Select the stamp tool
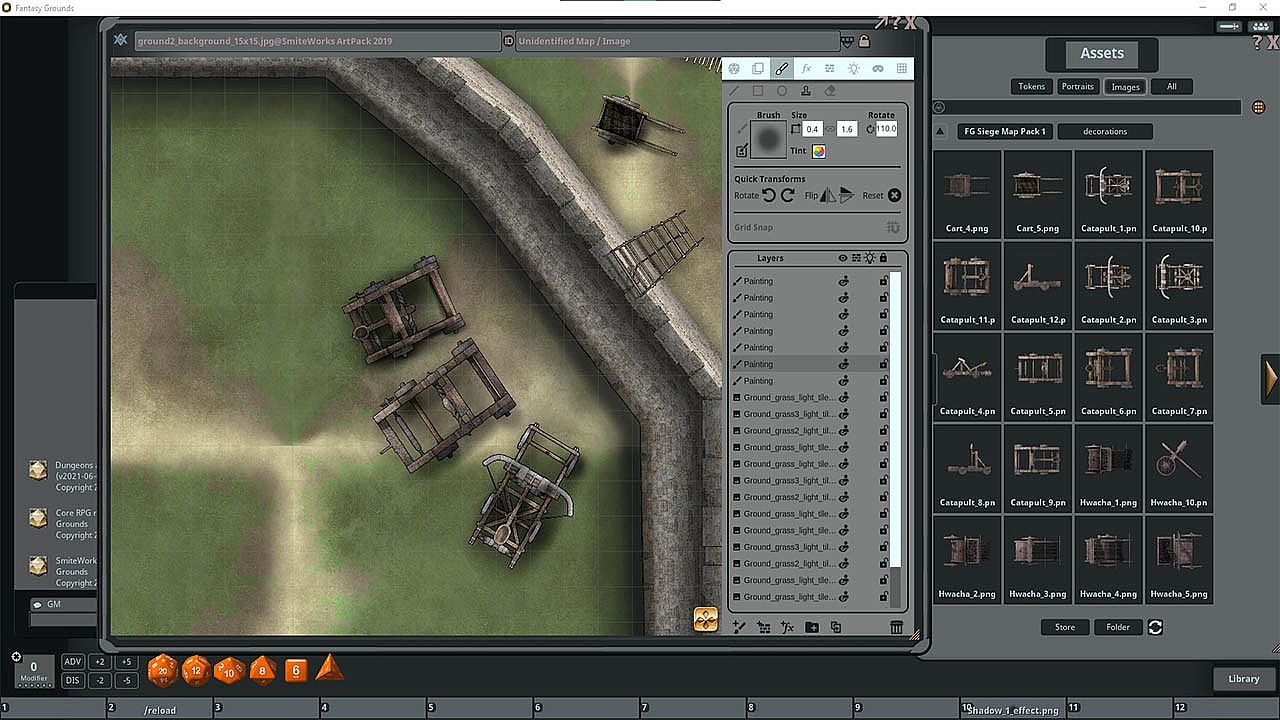Image resolution: width=1280 pixels, height=720 pixels. coord(806,91)
